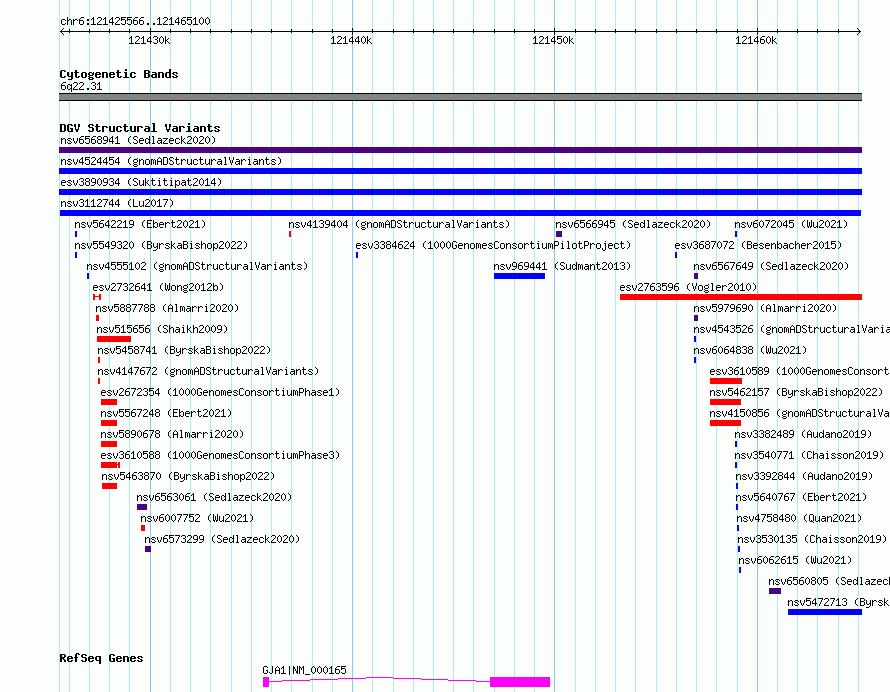Select nsv5567248 (Ebert2021) label

coord(166,413)
